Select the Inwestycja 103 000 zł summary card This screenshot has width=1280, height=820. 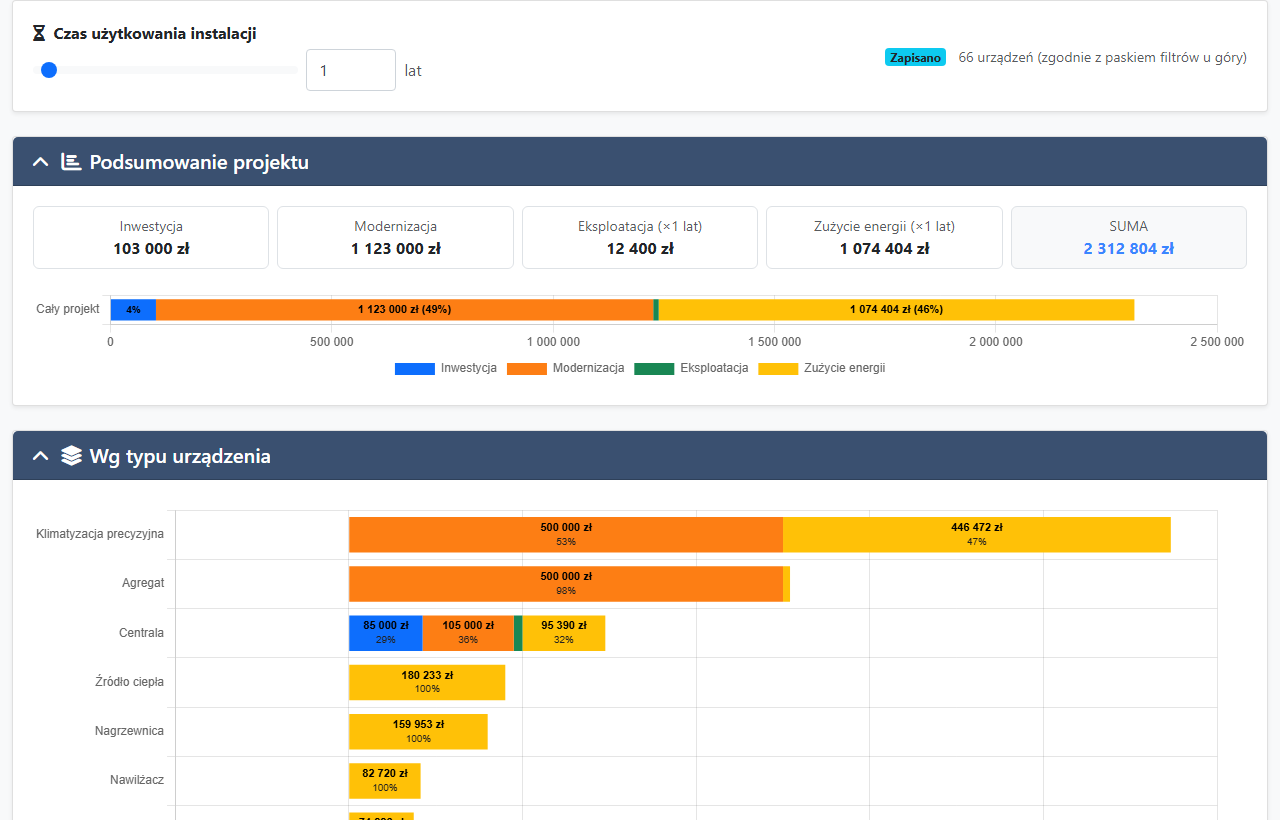pyautogui.click(x=151, y=238)
